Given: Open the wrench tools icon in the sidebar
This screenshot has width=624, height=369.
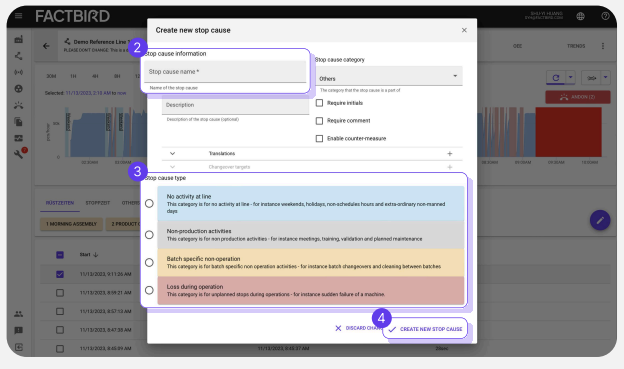Looking at the screenshot, I should pyautogui.click(x=18, y=154).
